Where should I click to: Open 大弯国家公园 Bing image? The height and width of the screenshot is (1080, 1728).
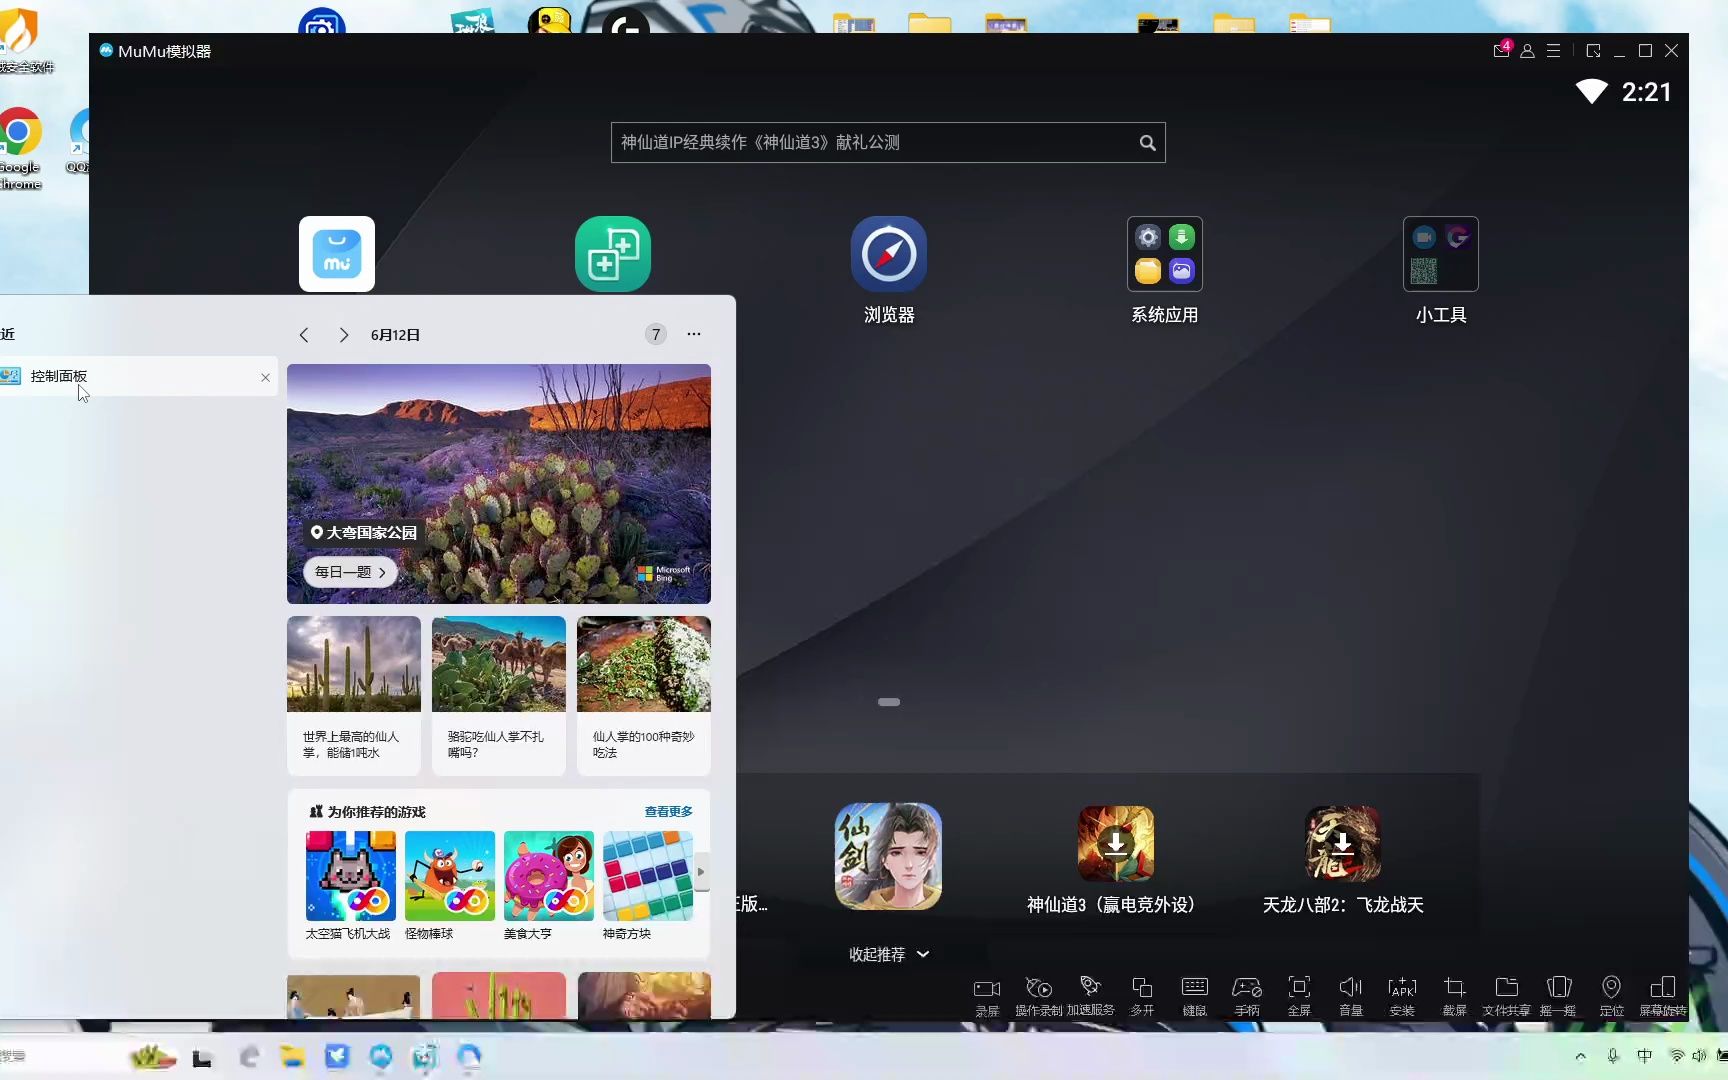click(x=499, y=484)
